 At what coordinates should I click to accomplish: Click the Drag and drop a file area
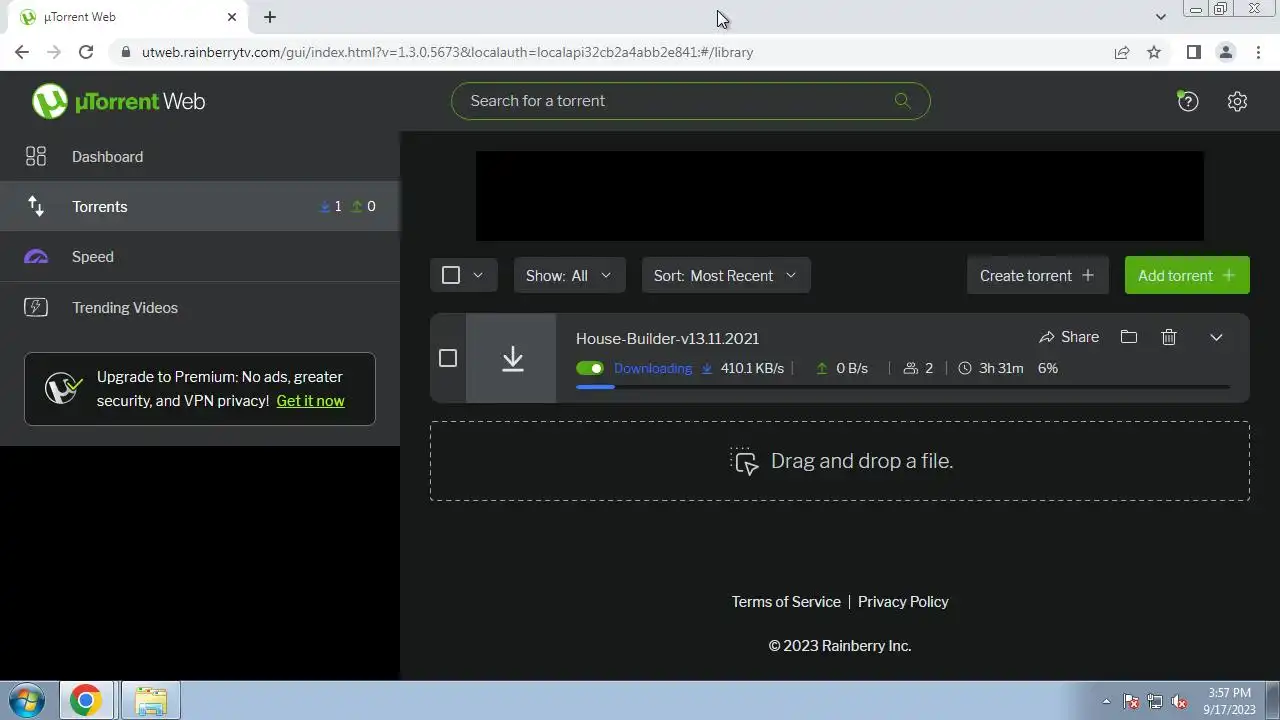tap(840, 461)
